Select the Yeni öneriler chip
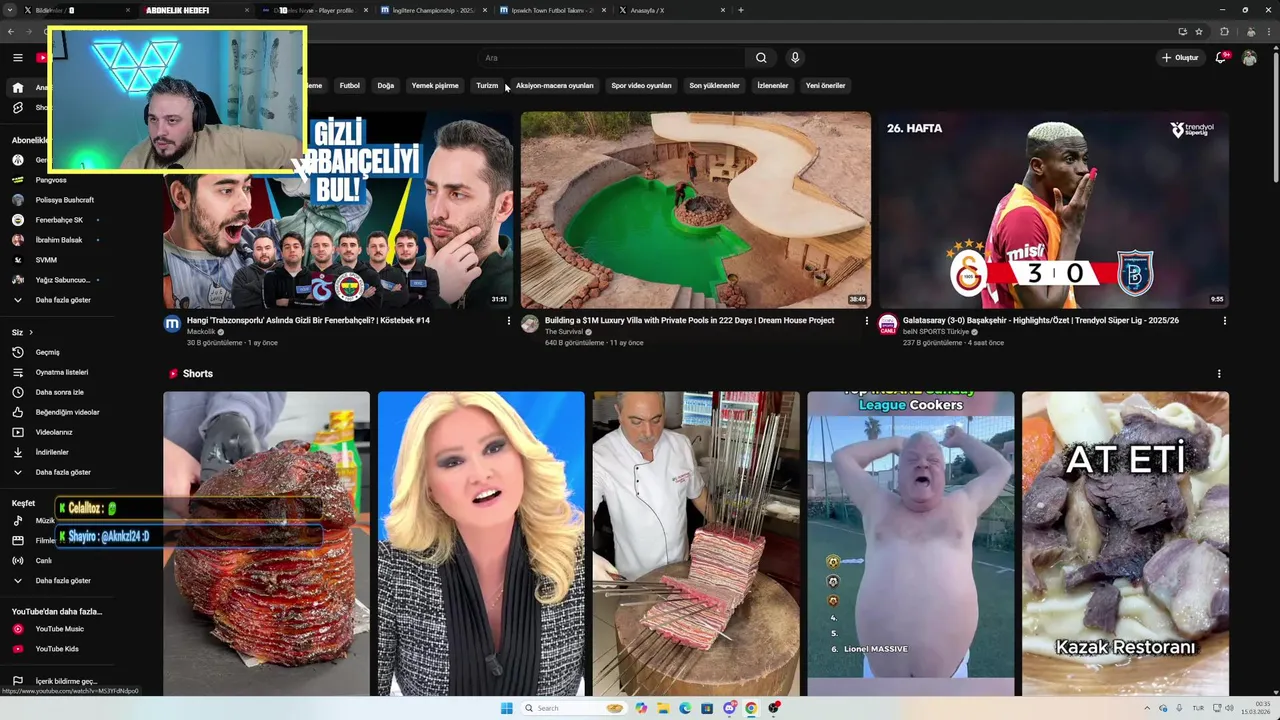Image resolution: width=1280 pixels, height=720 pixels. click(825, 86)
